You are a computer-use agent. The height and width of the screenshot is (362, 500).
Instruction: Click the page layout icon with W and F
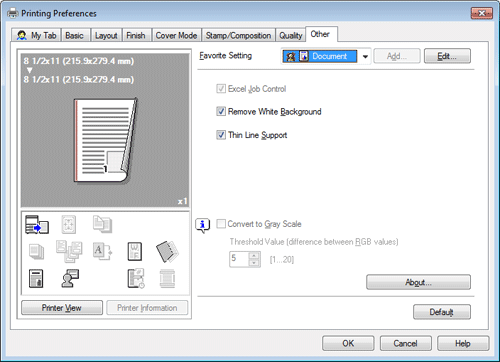(x=135, y=251)
